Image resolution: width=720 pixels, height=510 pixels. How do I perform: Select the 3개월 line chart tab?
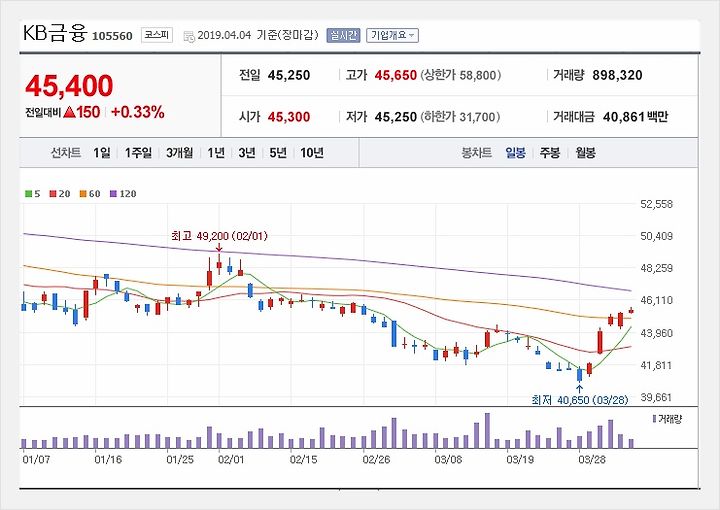pyautogui.click(x=179, y=153)
